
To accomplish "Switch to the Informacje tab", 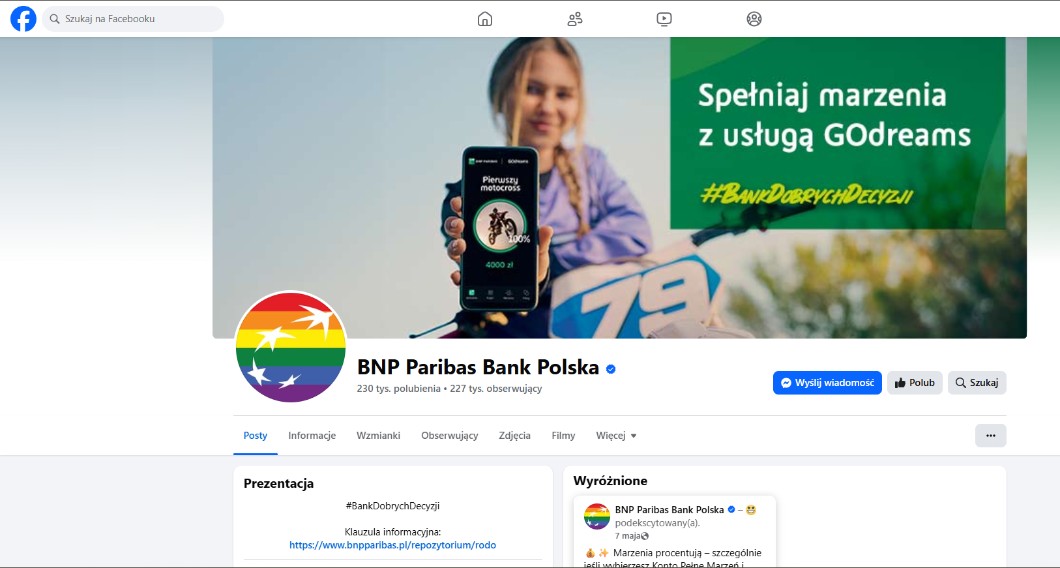I will (x=312, y=435).
